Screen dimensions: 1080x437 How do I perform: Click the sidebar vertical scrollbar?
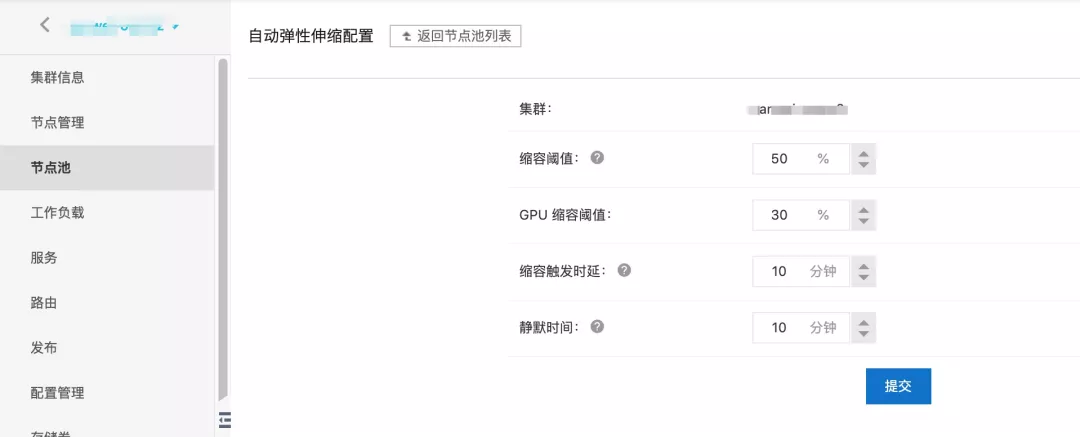coord(222,231)
